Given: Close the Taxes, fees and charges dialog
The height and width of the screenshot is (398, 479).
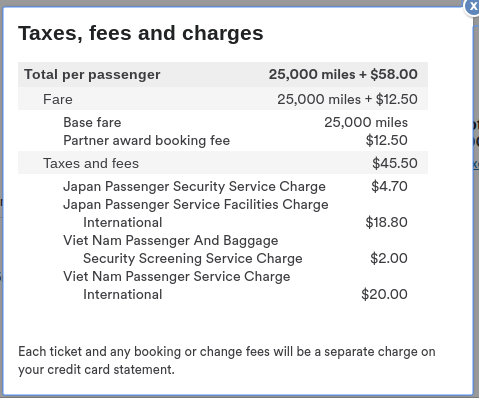Looking at the screenshot, I should tap(473, 7).
